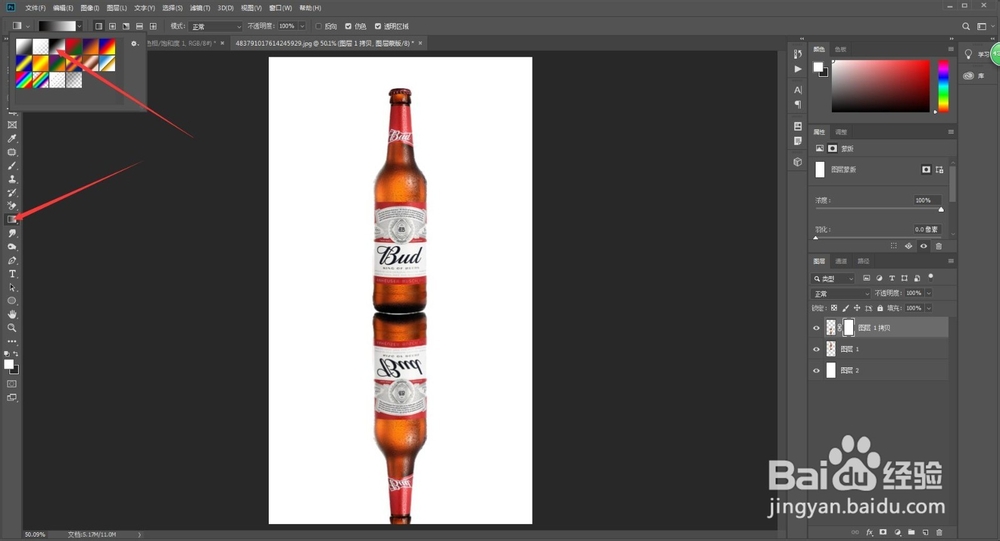1000x541 pixels.
Task: Delete layer with Layers panel trash icon
Action: pyautogui.click(x=939, y=532)
